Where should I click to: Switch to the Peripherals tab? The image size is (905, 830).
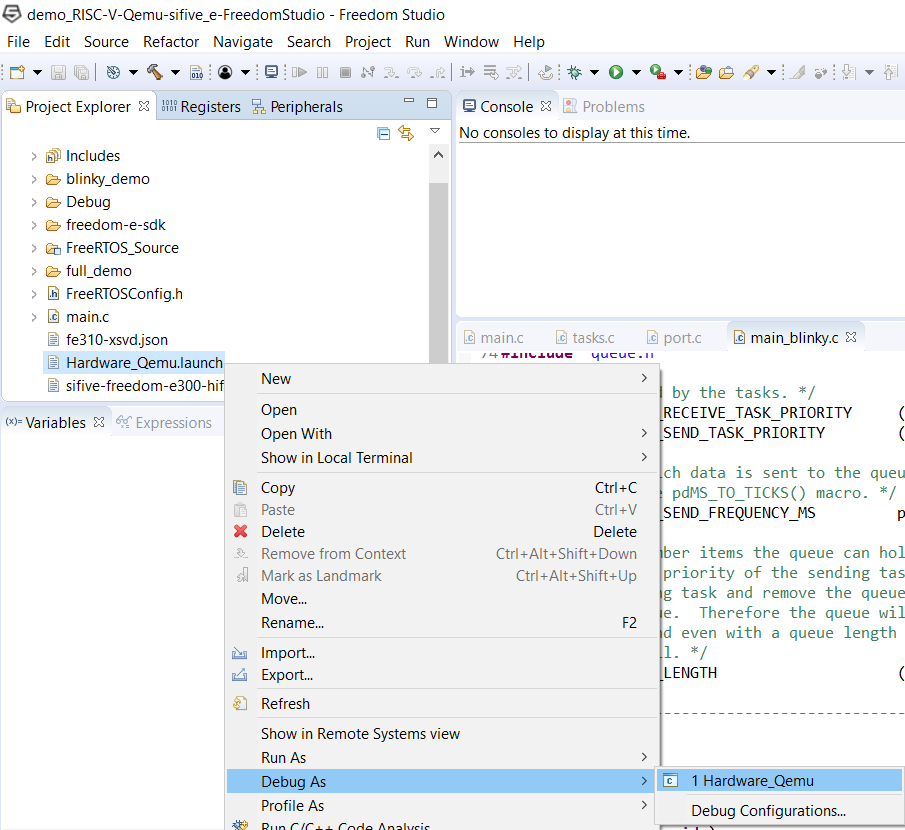click(x=297, y=107)
